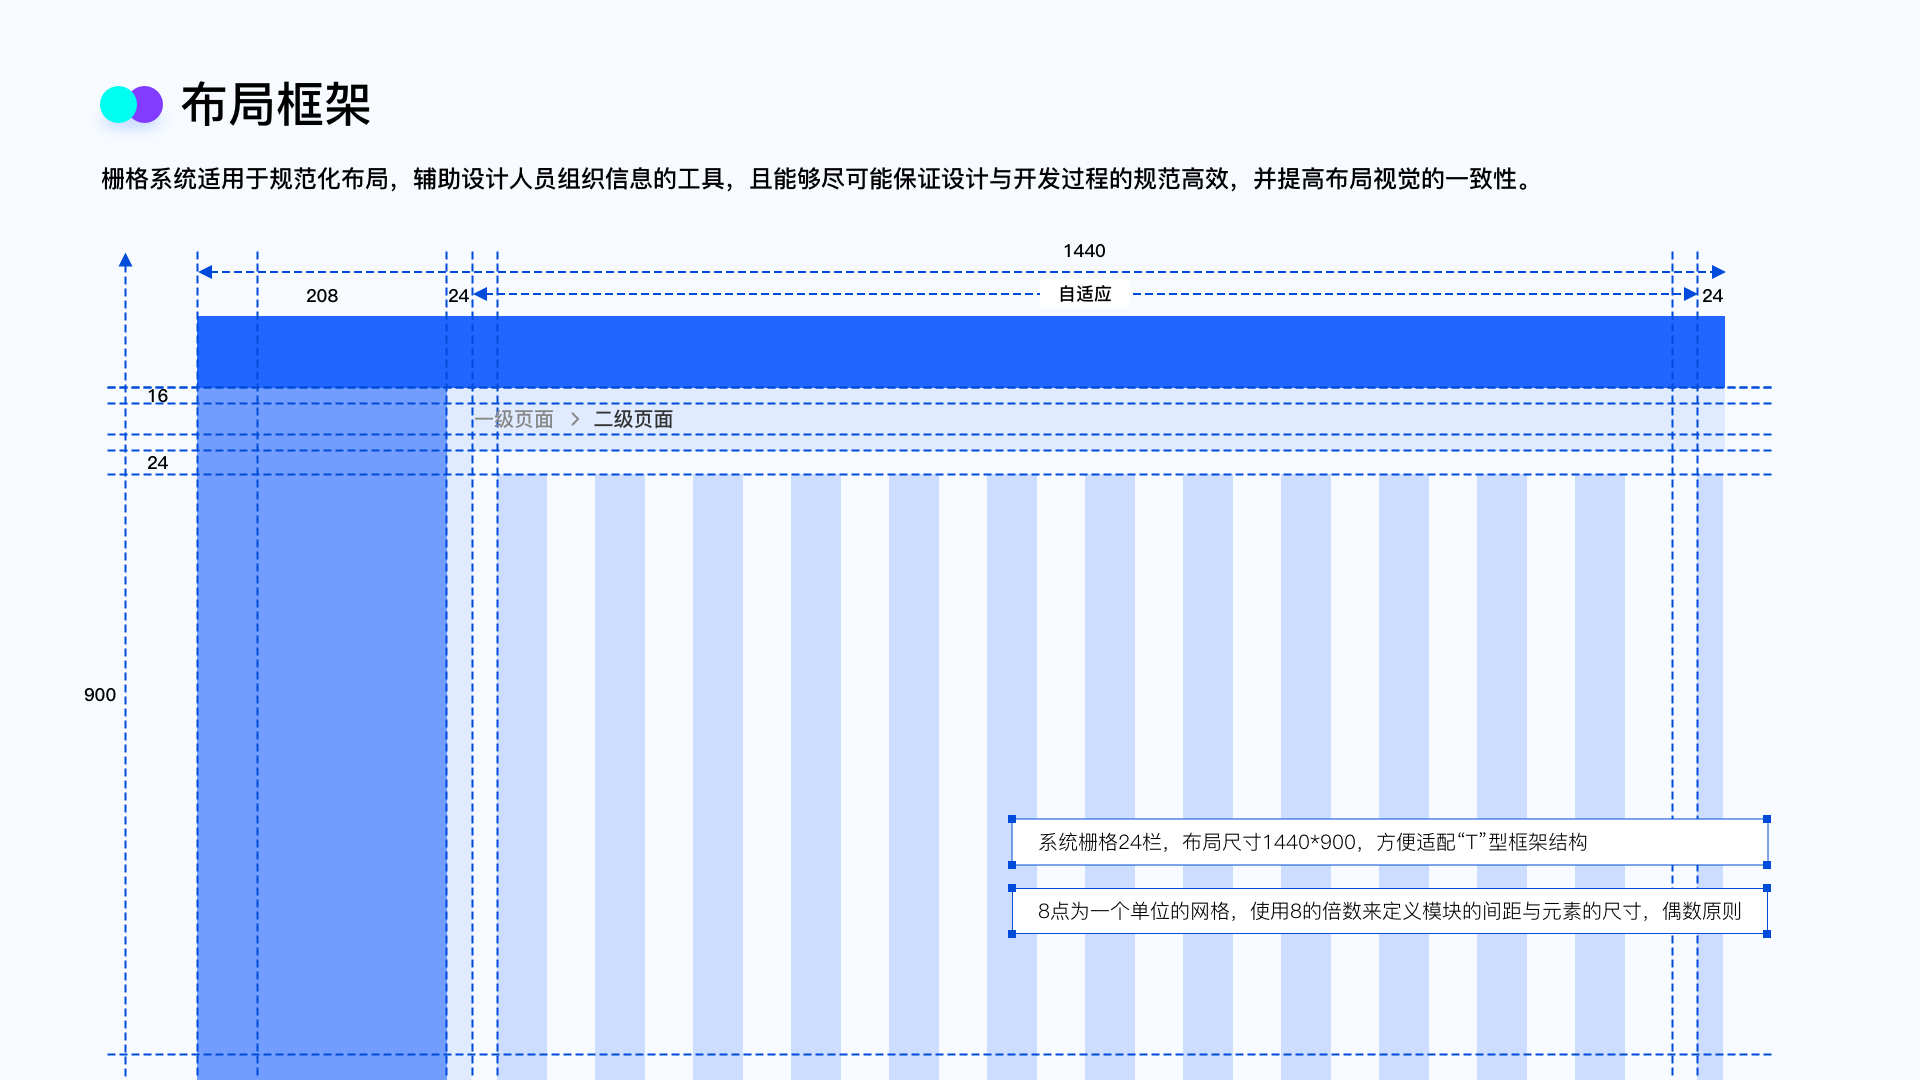This screenshot has height=1080, width=1920.
Task: Click the 900 height label
Action: pos(100,695)
